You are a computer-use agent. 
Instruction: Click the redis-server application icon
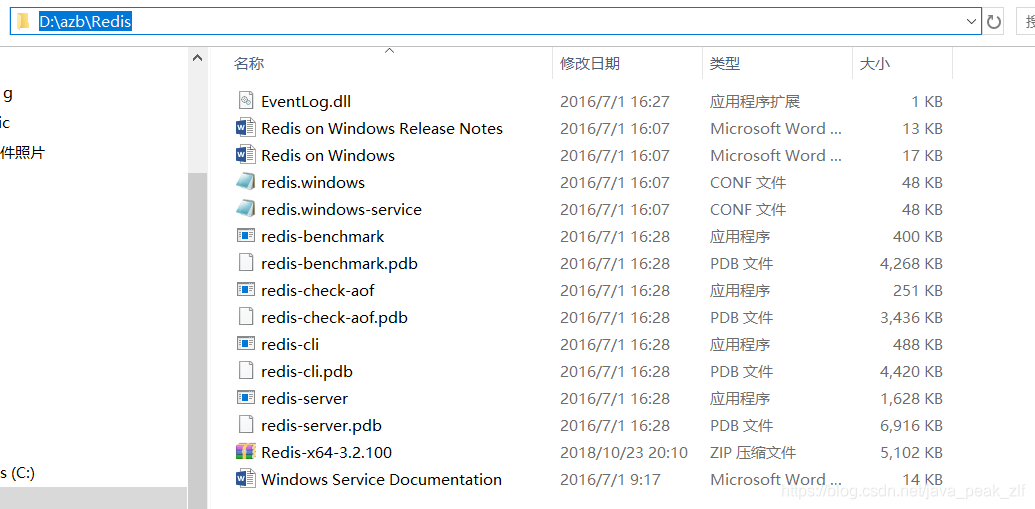click(246, 397)
